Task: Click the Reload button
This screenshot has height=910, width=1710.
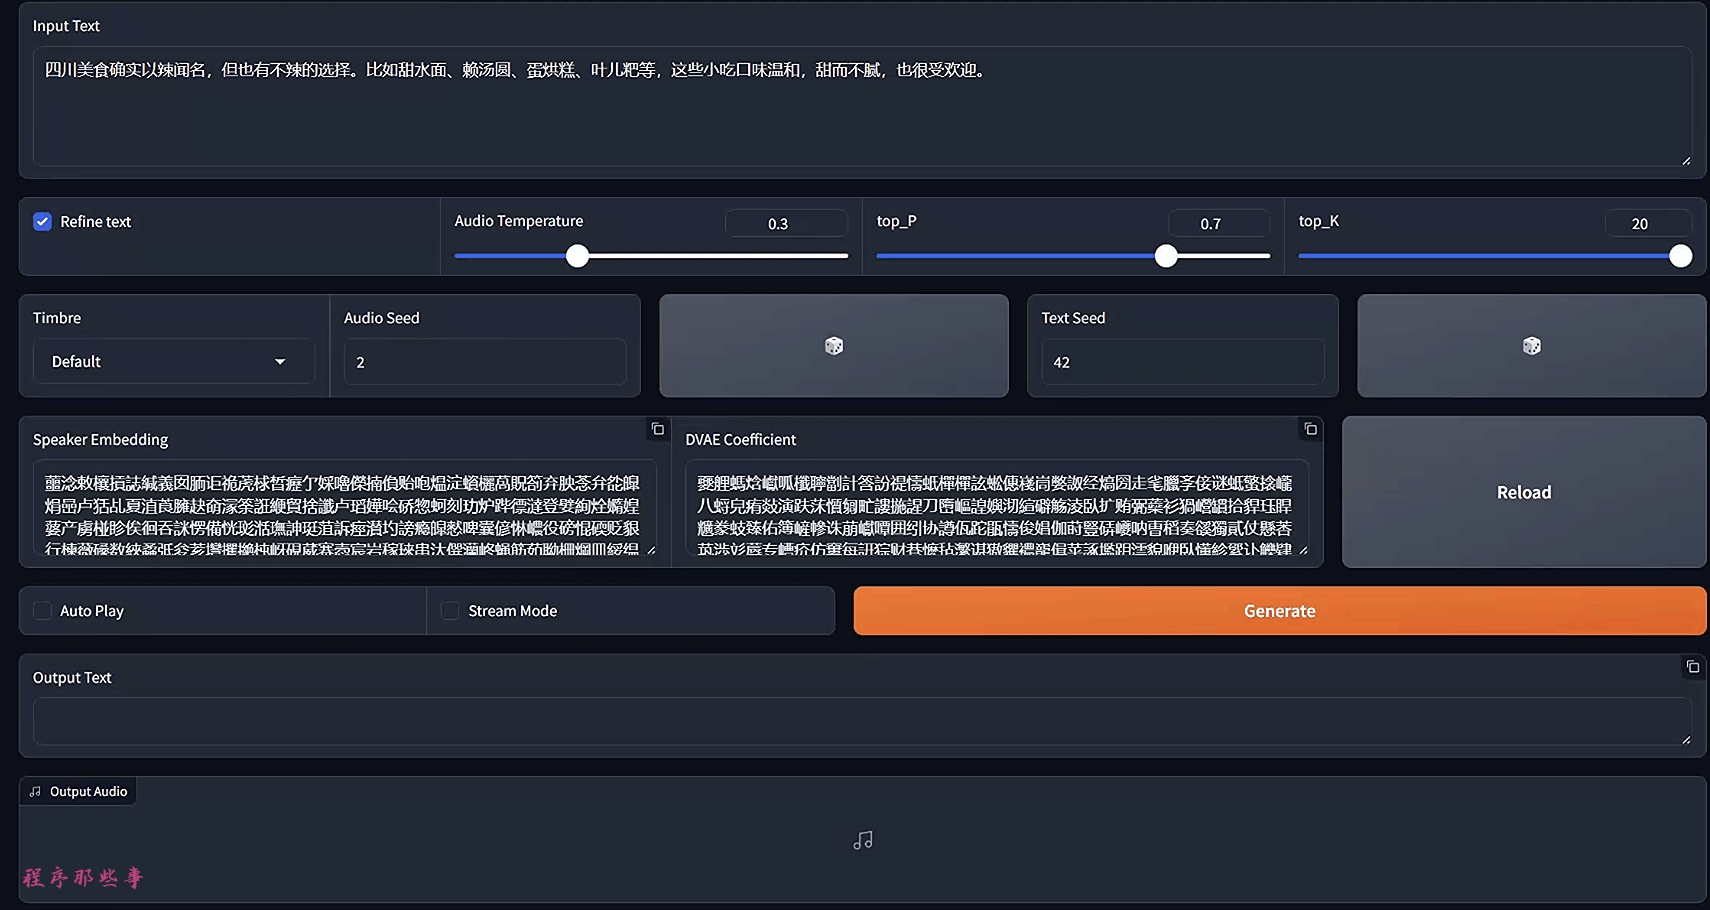Action: (x=1523, y=492)
